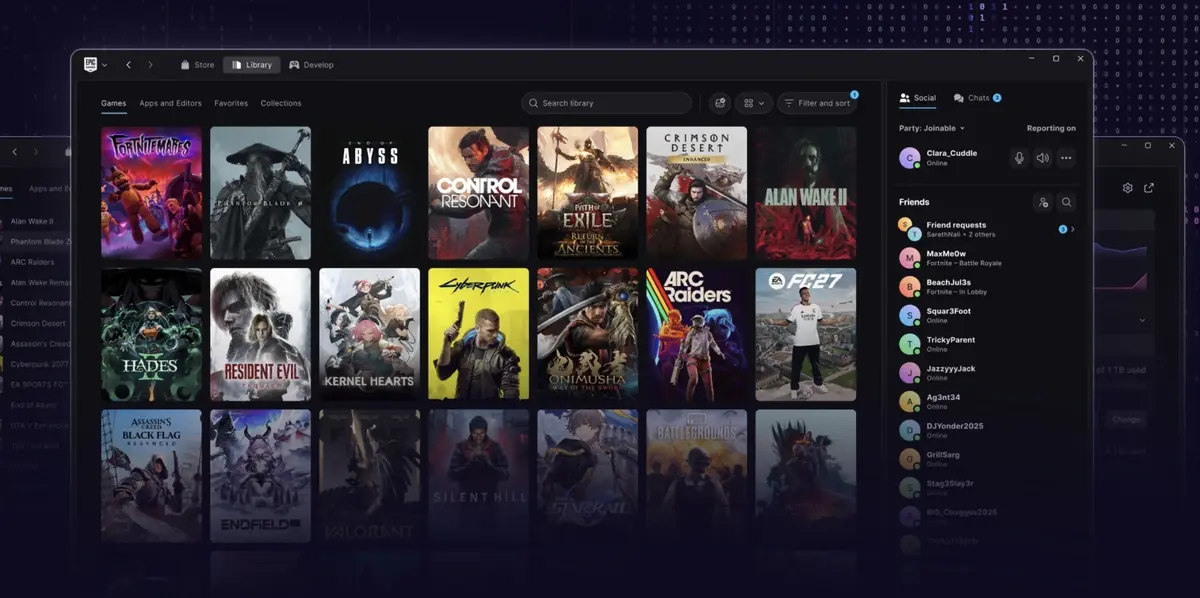Open the Endfield game tile
This screenshot has width=1200, height=598.
[260, 476]
